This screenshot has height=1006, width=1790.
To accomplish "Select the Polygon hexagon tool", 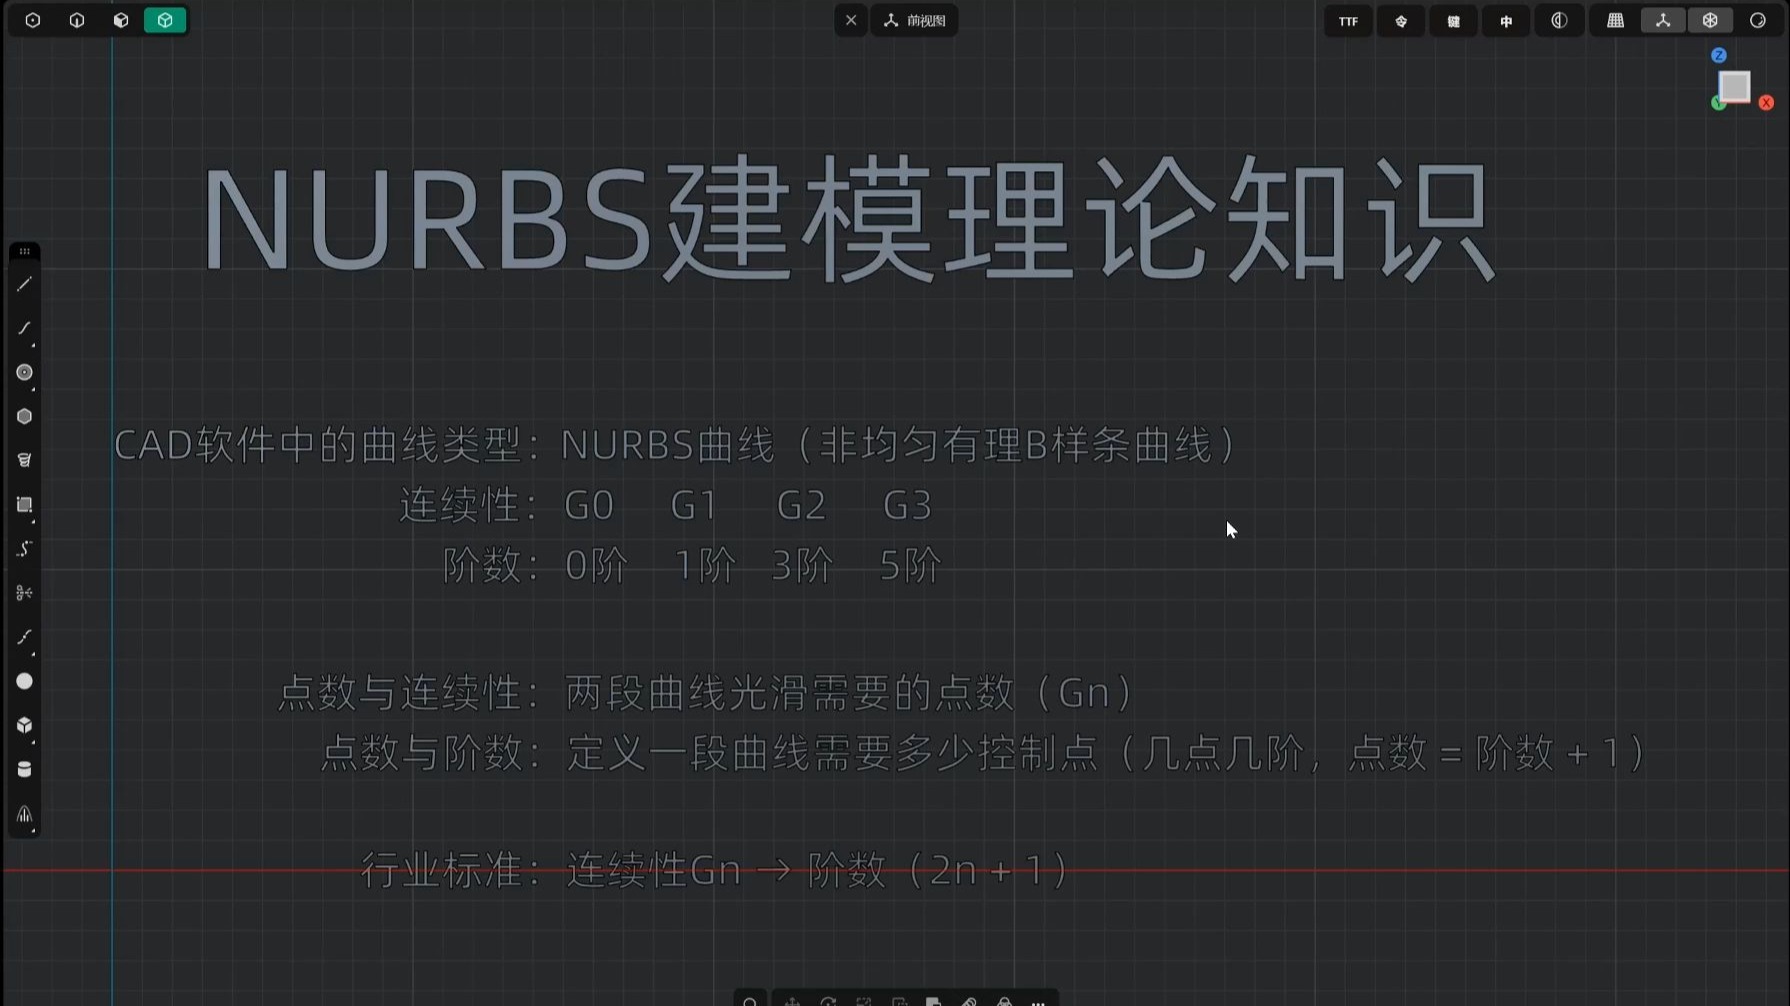I will coord(24,416).
